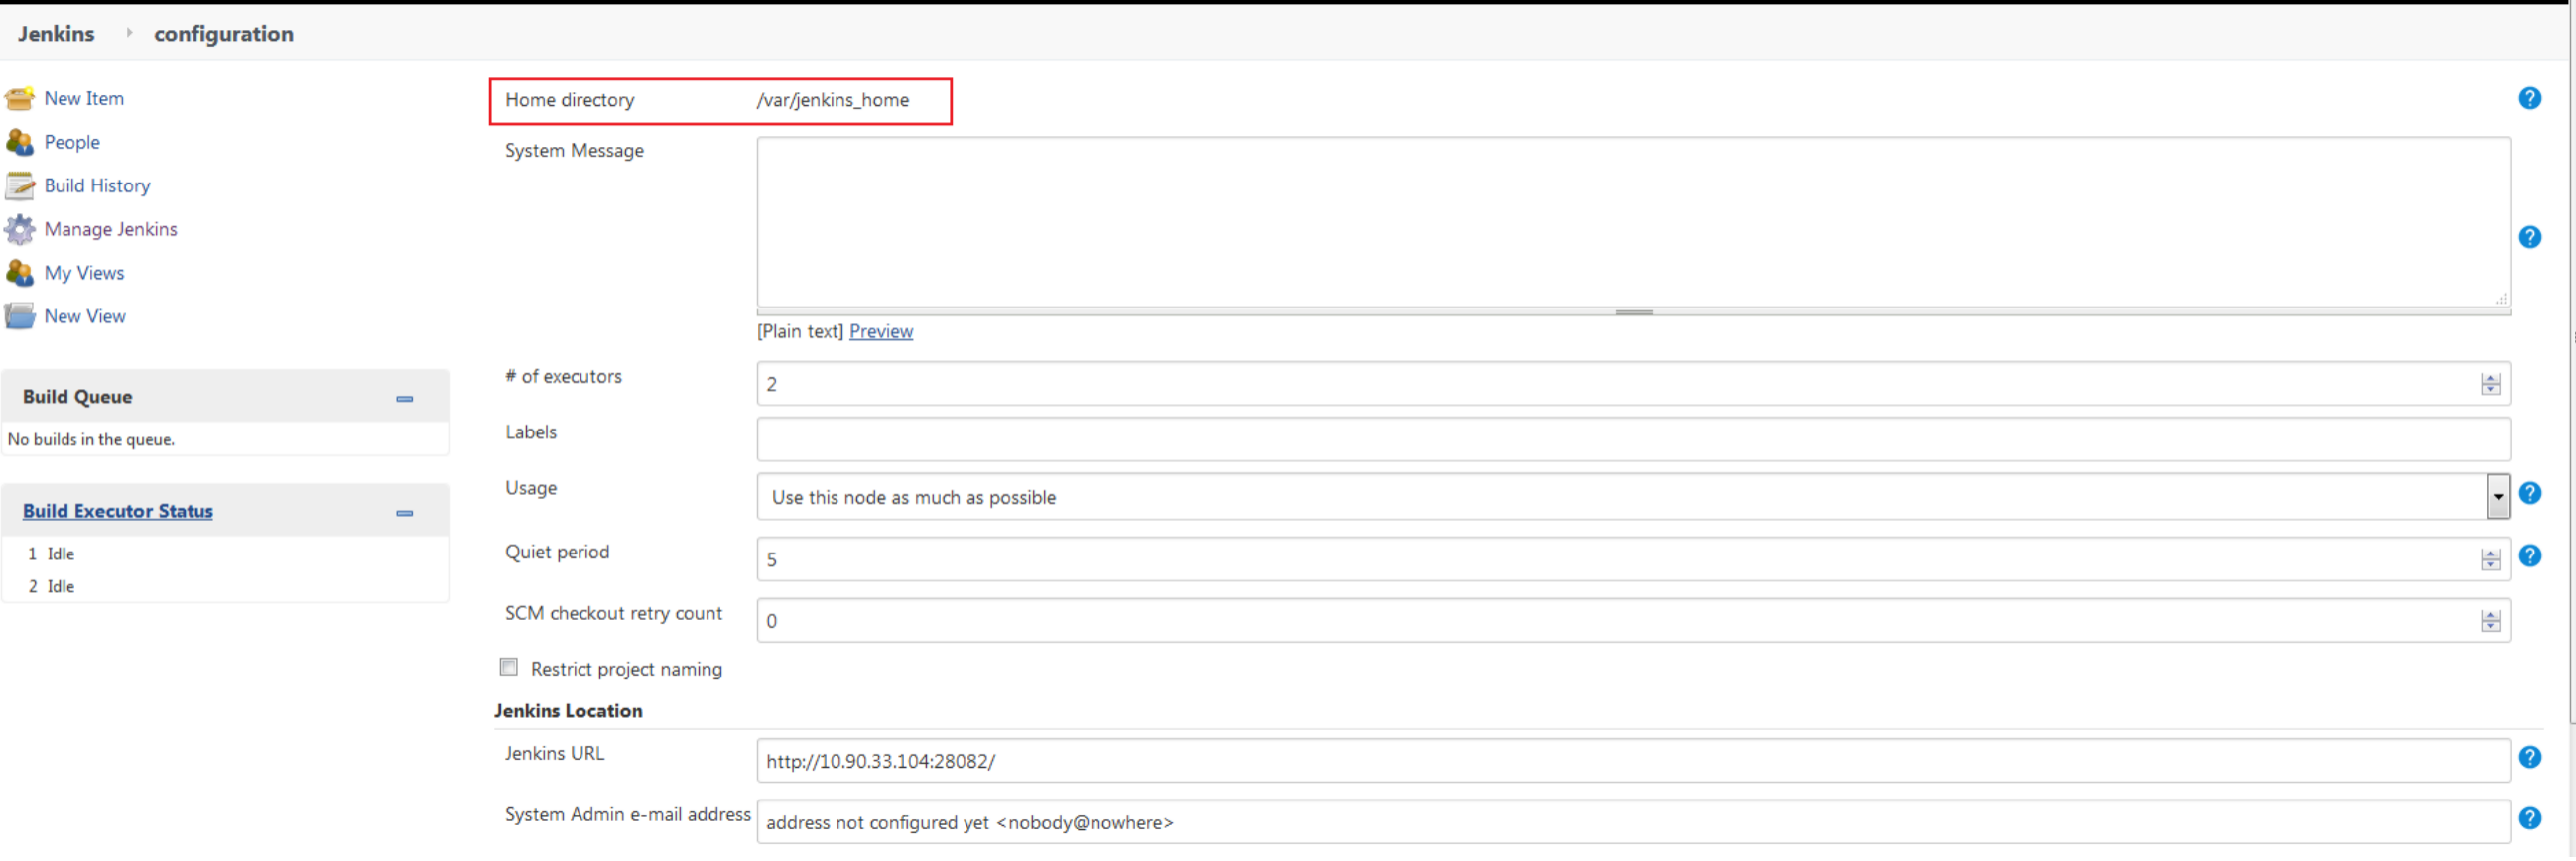Click the resize bar below System Message
This screenshot has width=2576, height=861.
tap(1633, 313)
